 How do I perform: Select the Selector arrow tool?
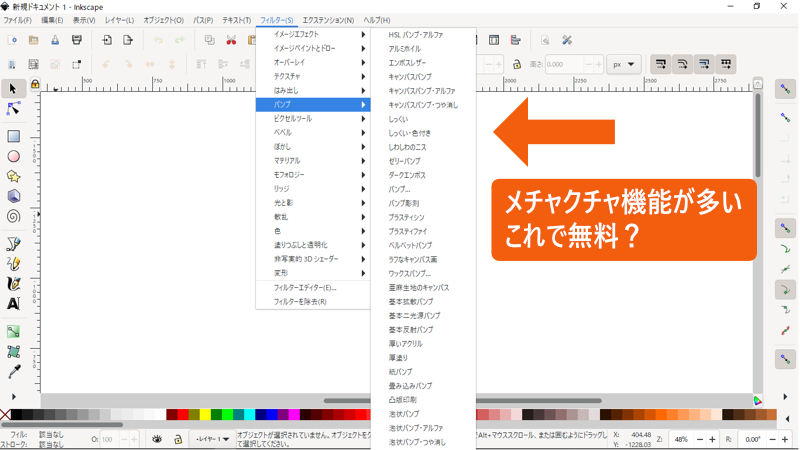click(x=13, y=89)
